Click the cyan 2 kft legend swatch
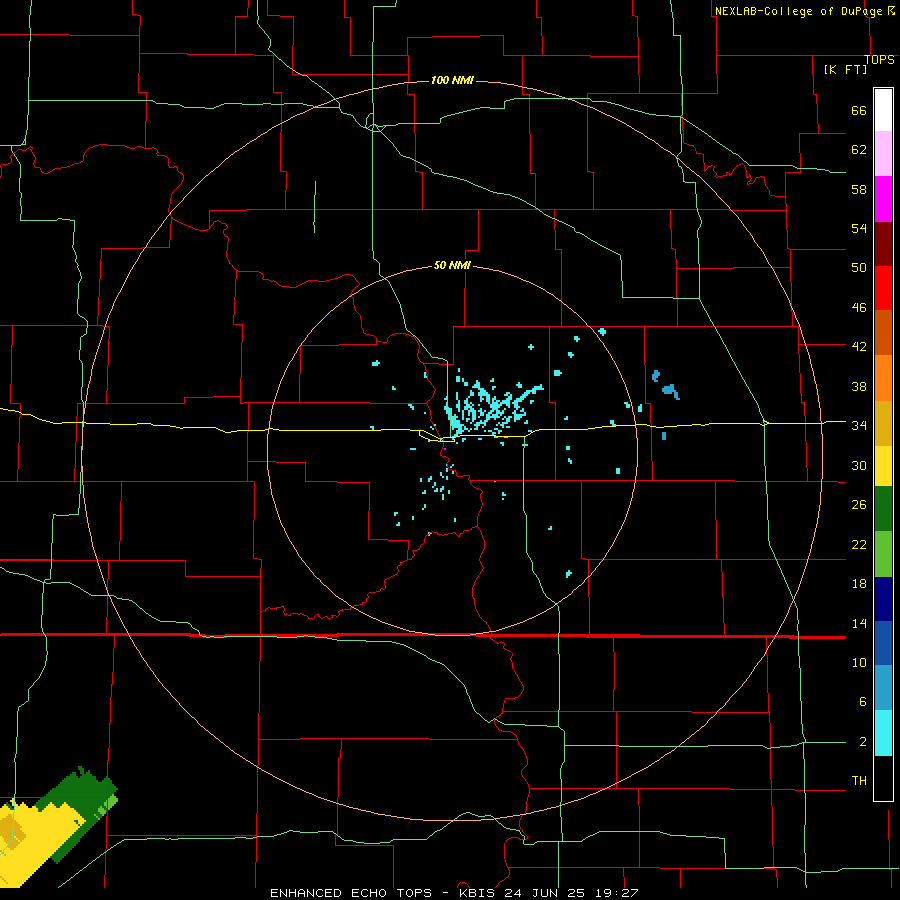Screen dimensions: 900x900 point(883,733)
